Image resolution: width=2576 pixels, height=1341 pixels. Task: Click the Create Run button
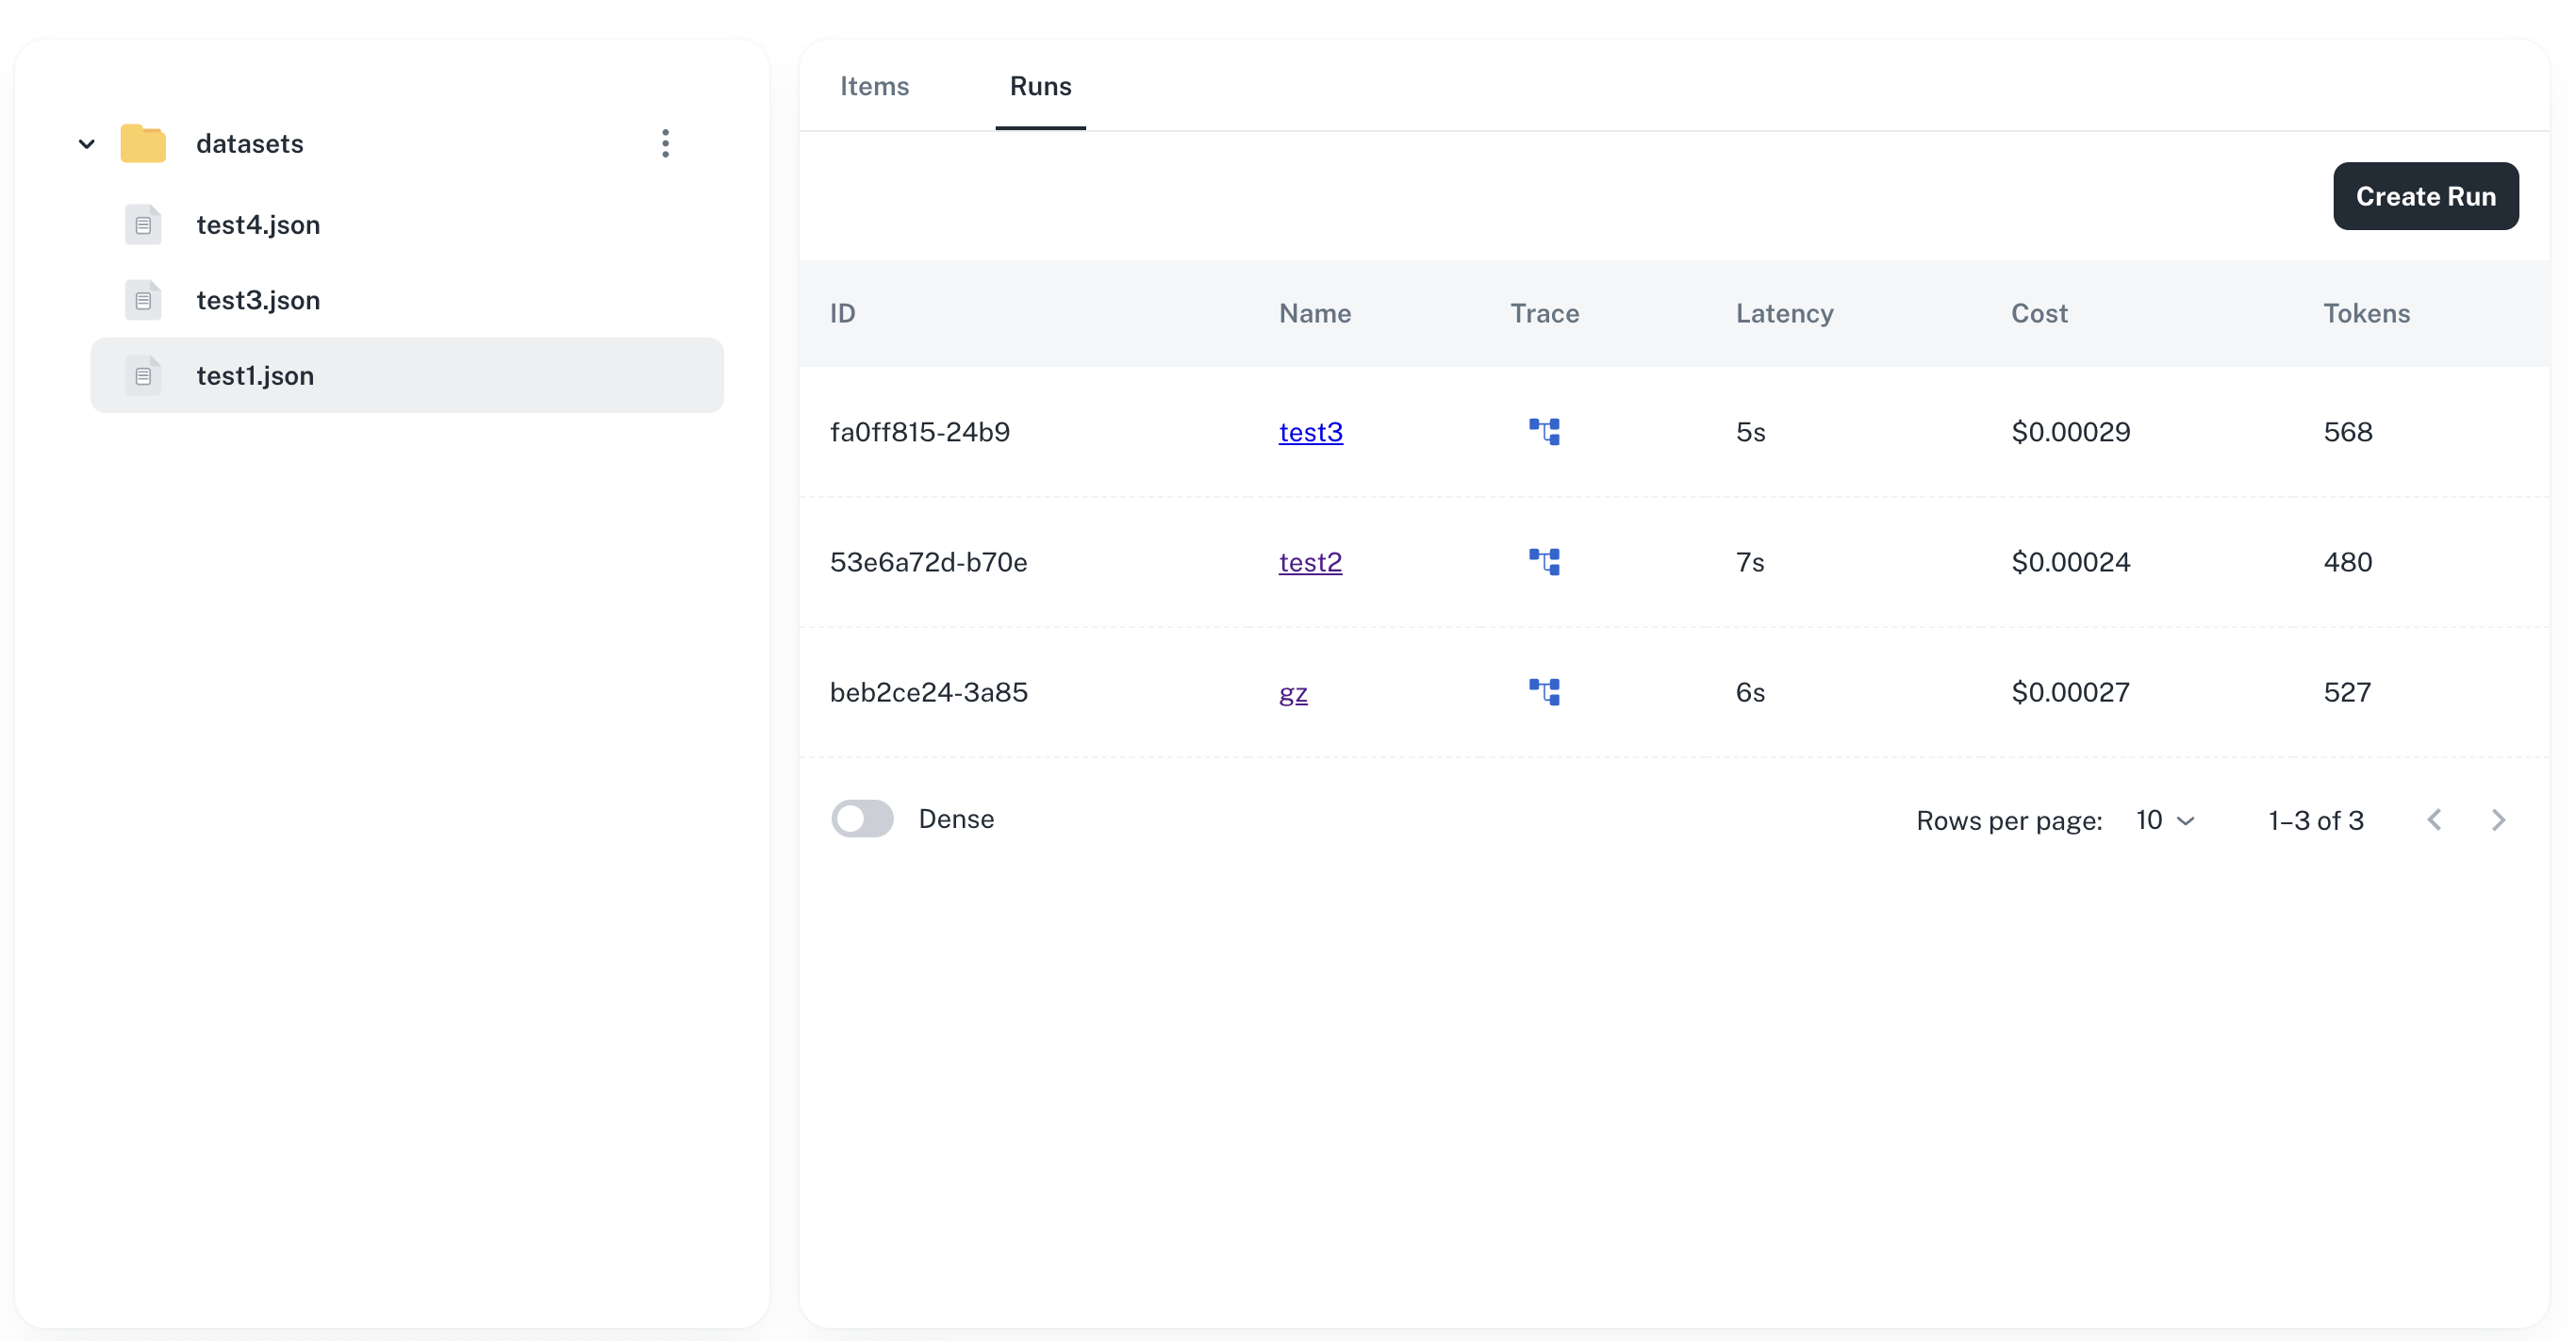pyautogui.click(x=2425, y=196)
